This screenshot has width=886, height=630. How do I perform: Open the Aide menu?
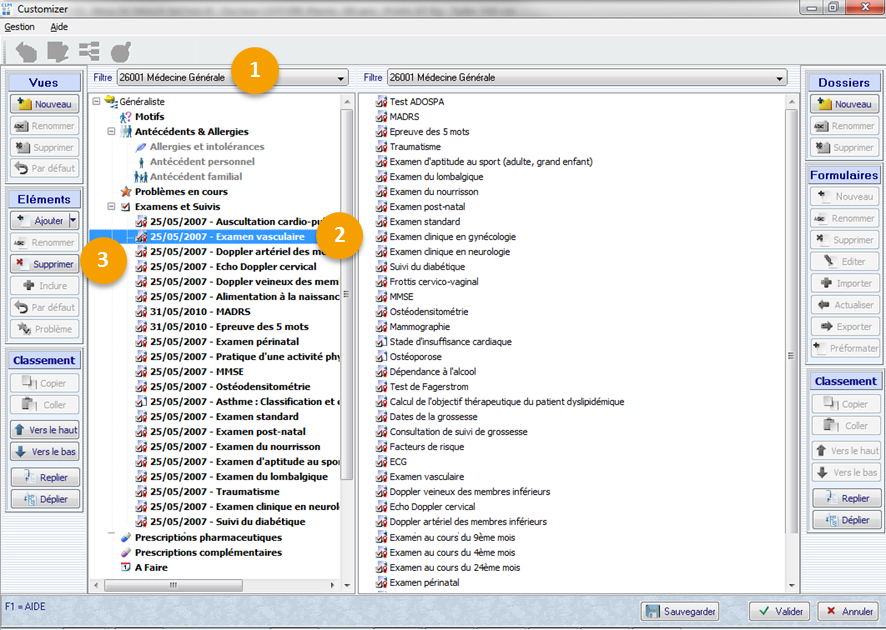click(x=59, y=27)
